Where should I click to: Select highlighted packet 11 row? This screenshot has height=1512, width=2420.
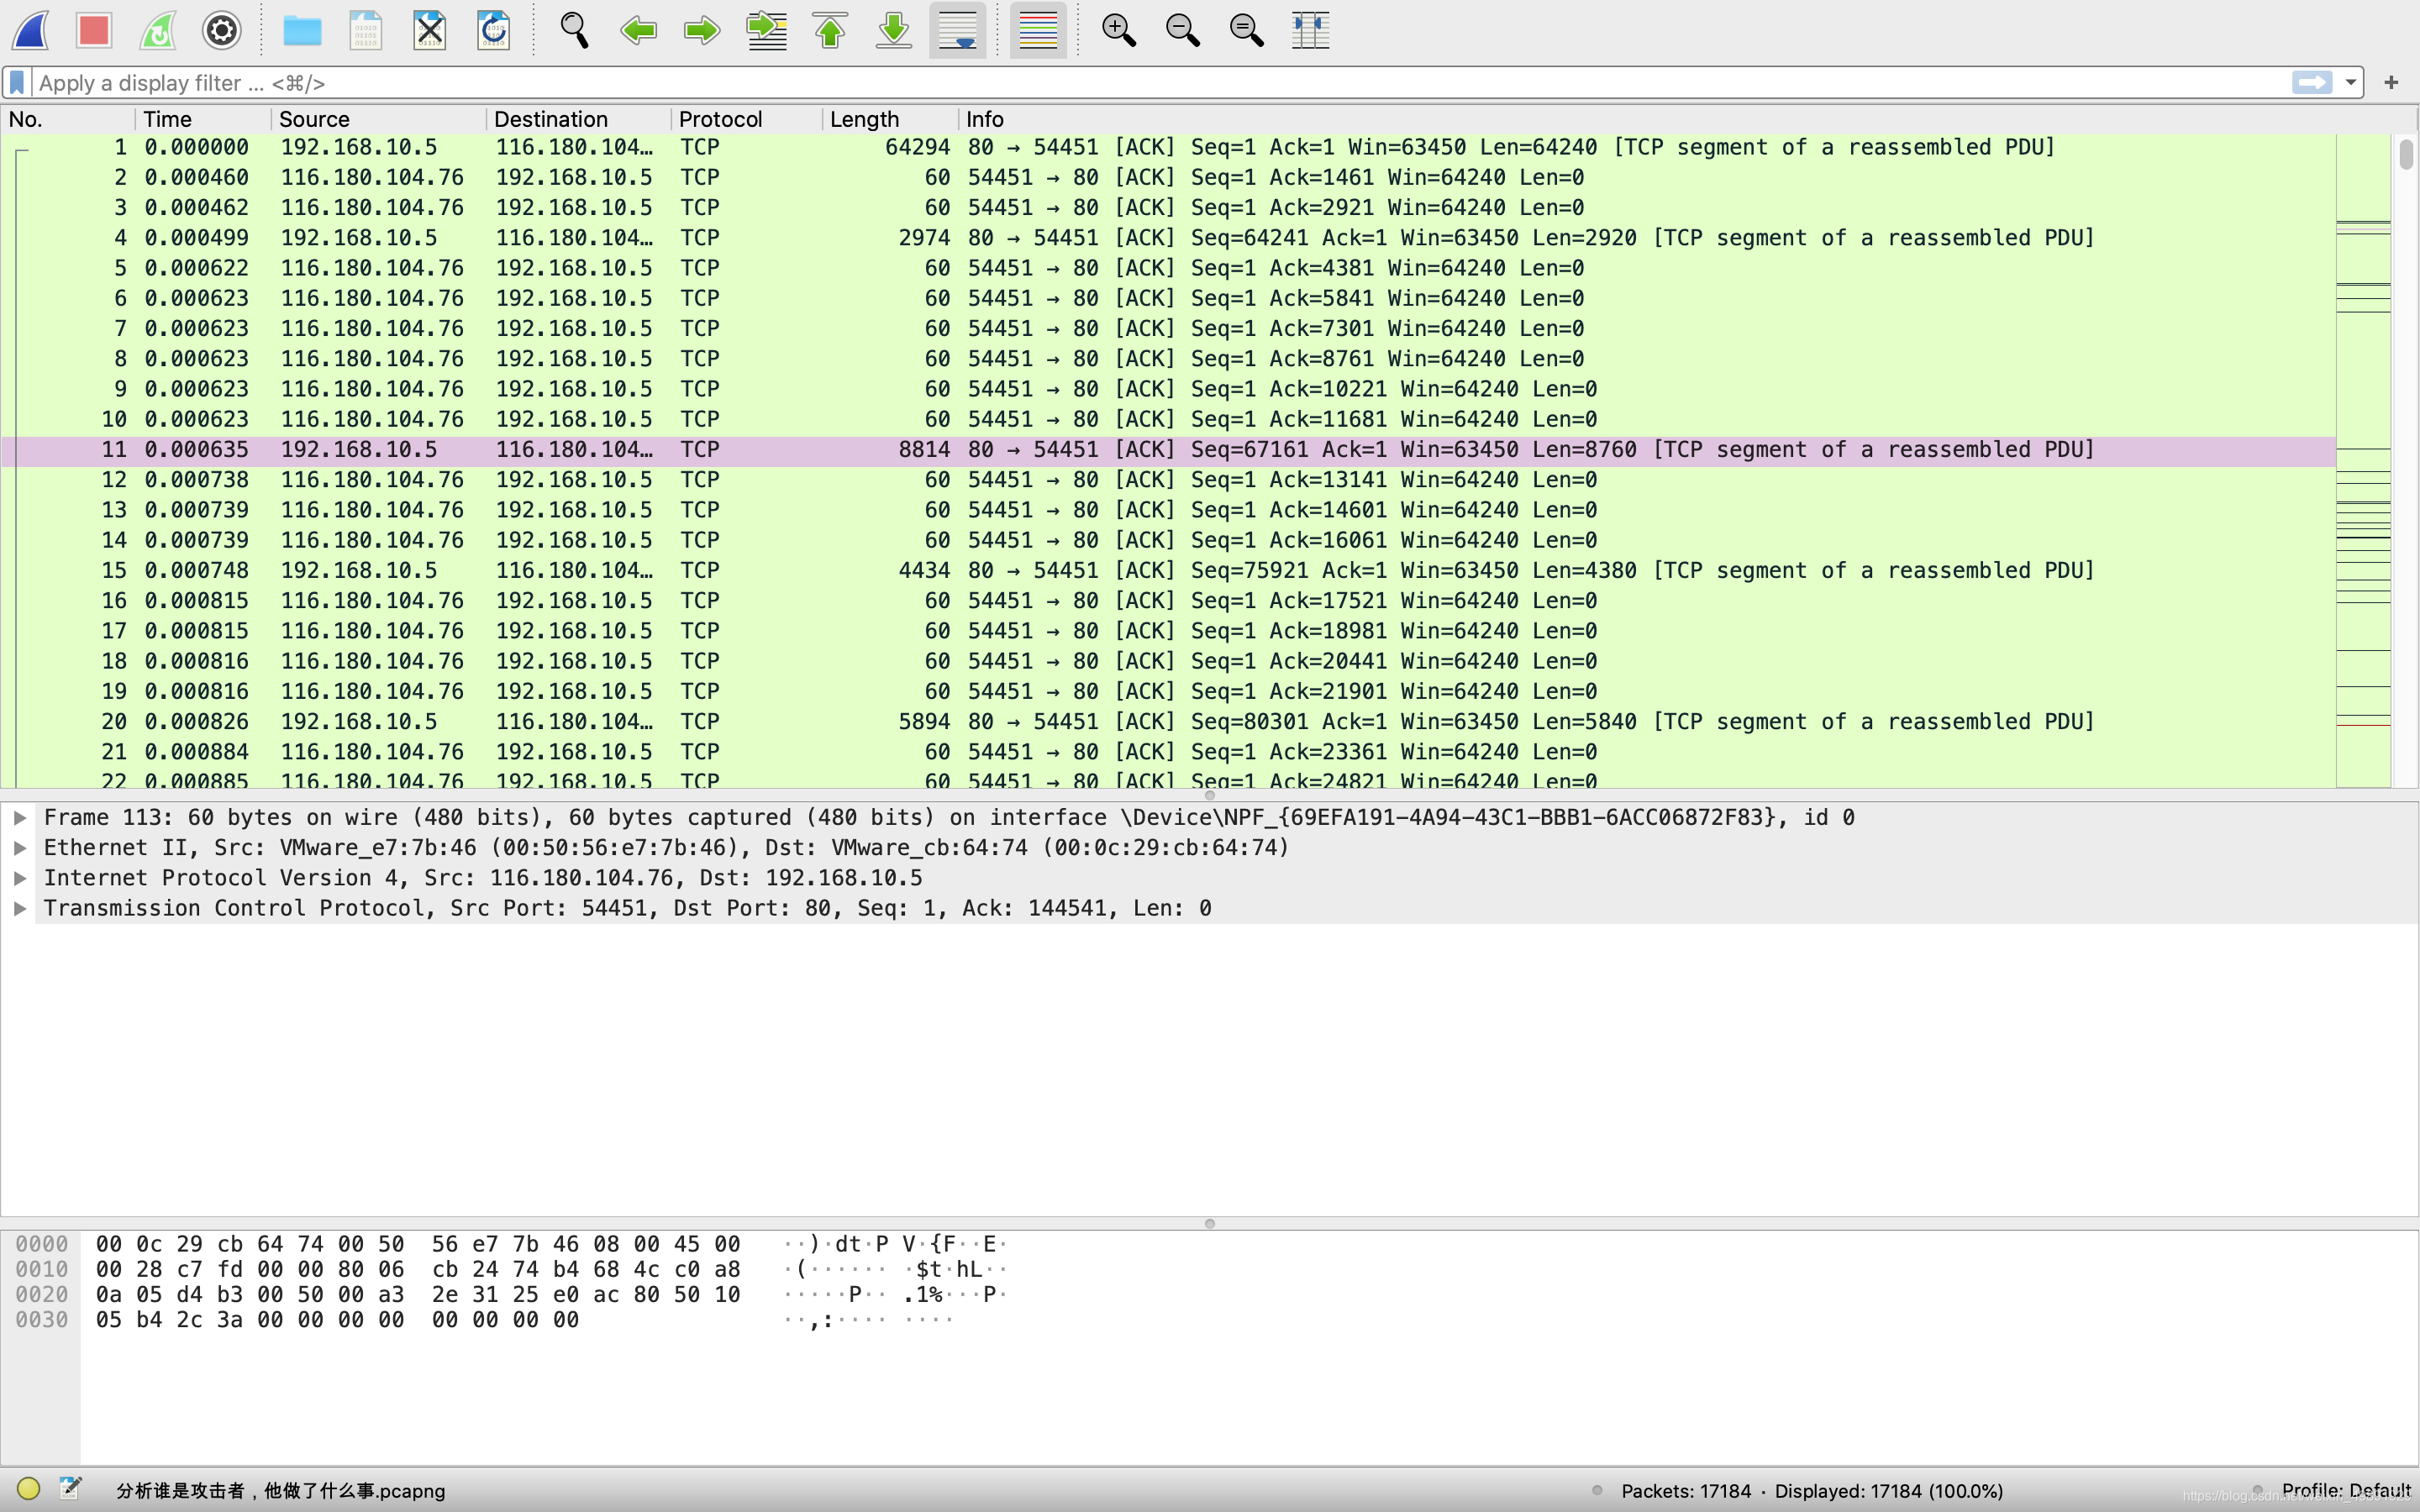click(1168, 450)
